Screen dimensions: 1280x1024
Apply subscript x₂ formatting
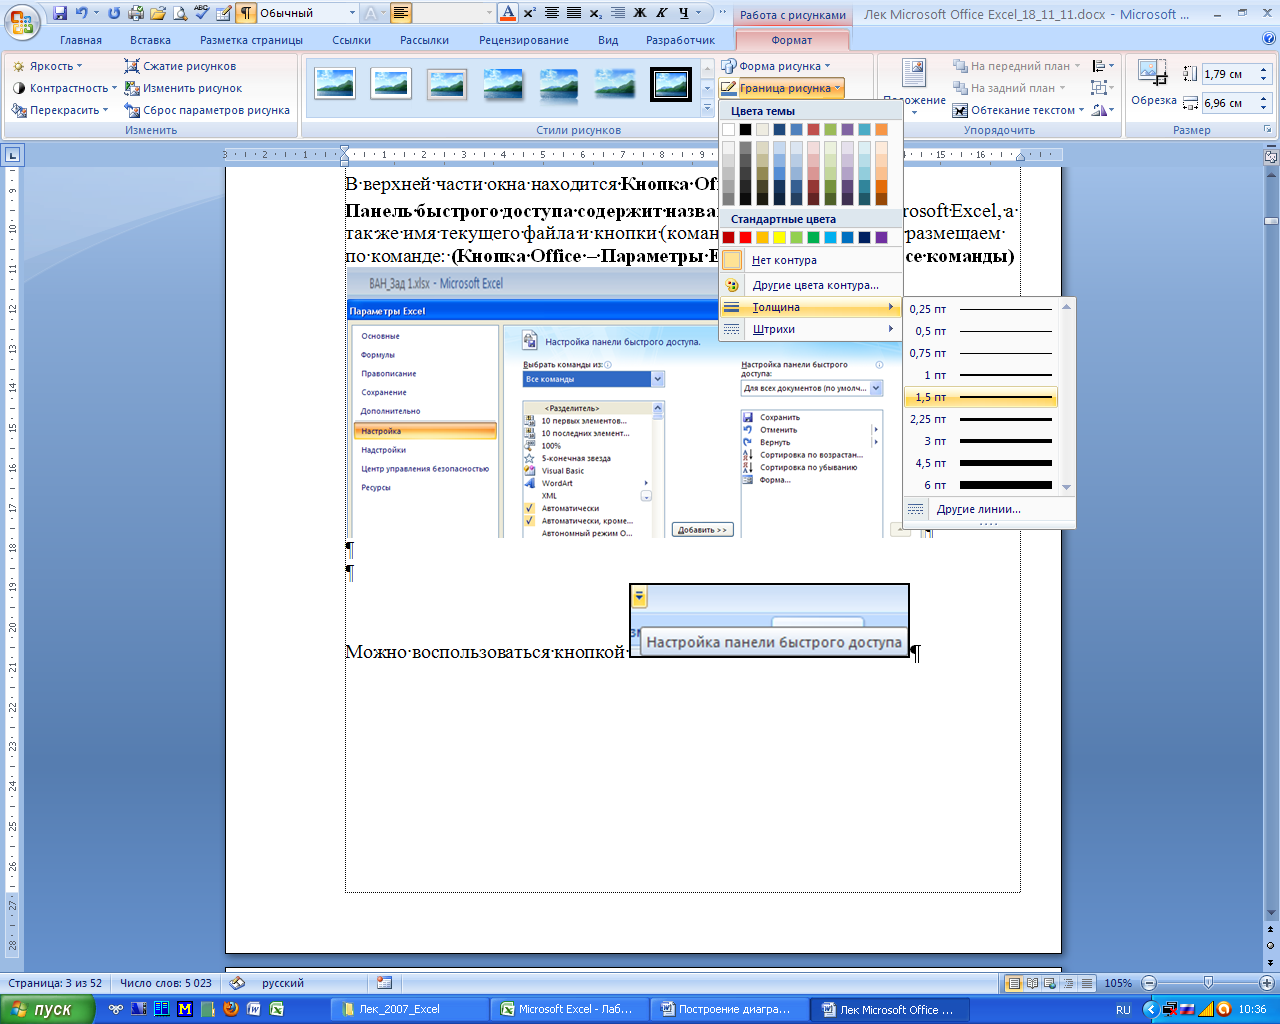click(x=596, y=14)
